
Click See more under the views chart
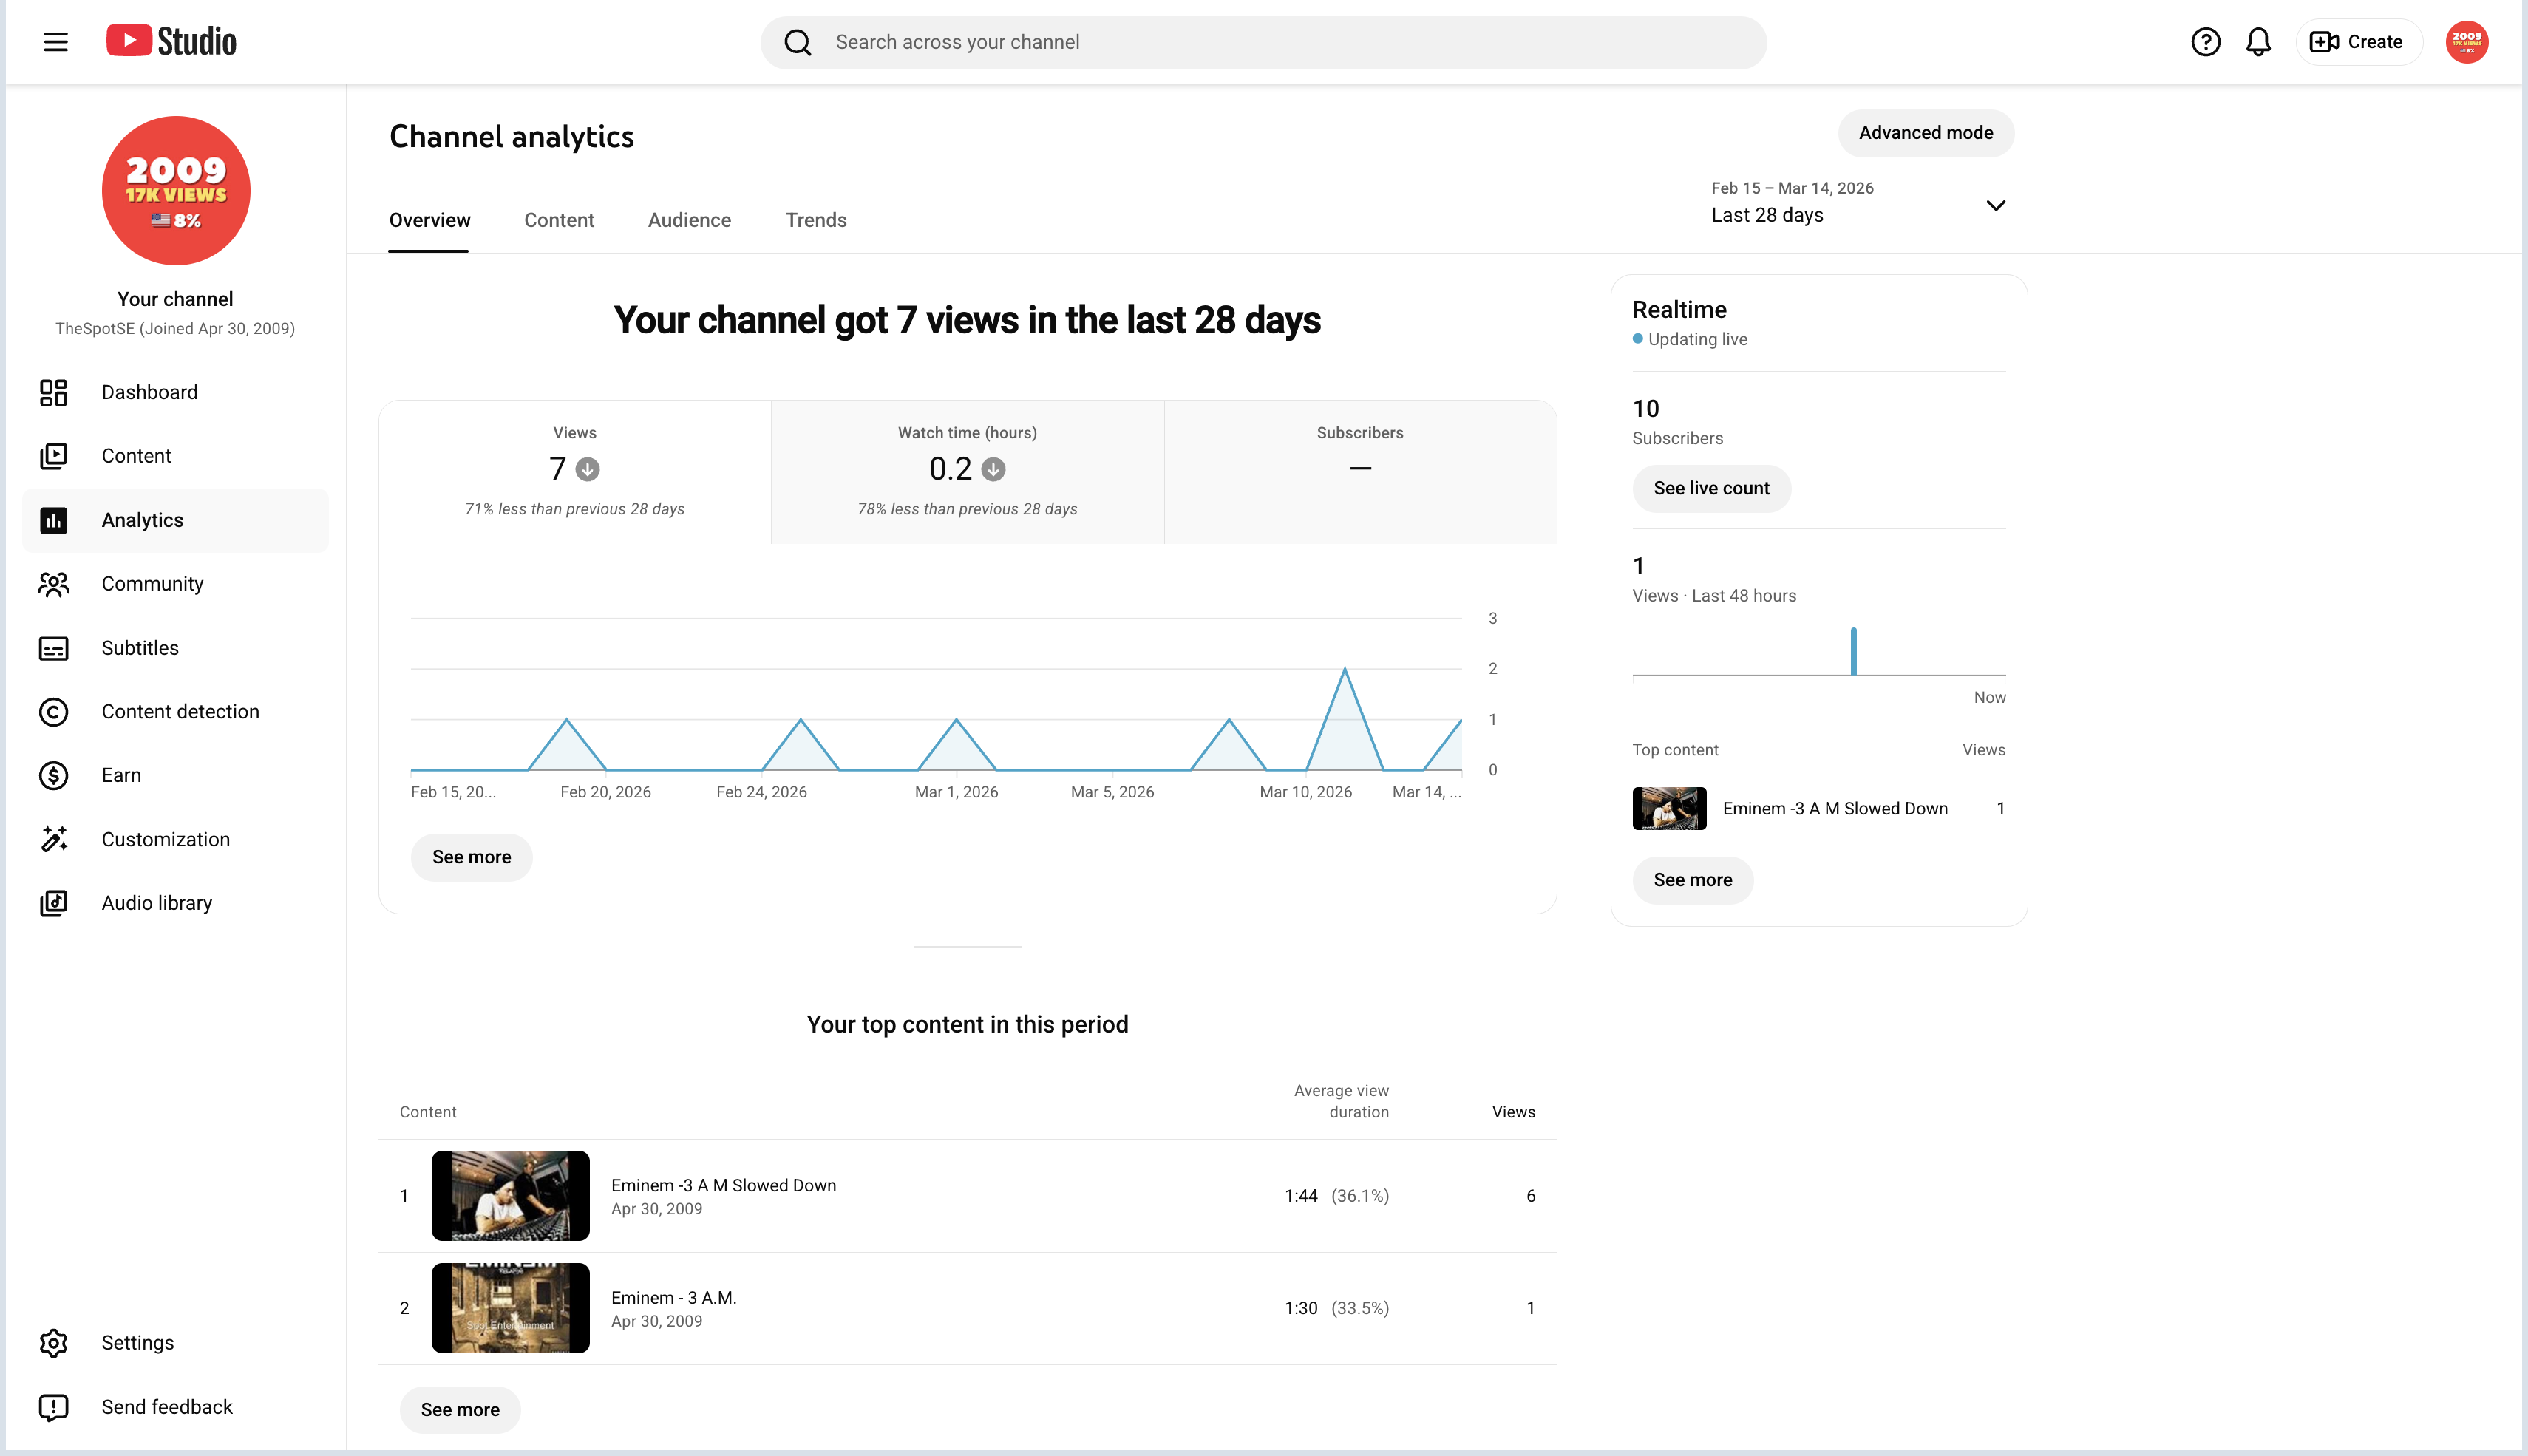pos(471,857)
